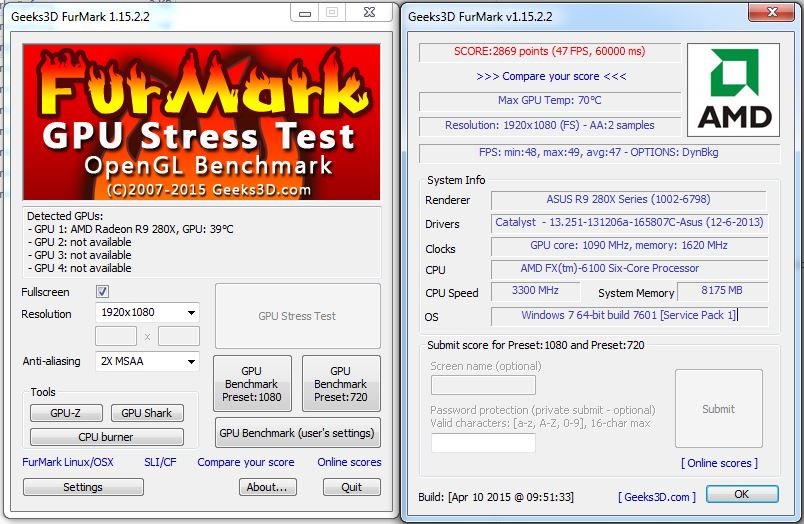The image size is (804, 524).
Task: Open the Anti-aliasing 2X MSAA dropdown
Action: point(147,361)
